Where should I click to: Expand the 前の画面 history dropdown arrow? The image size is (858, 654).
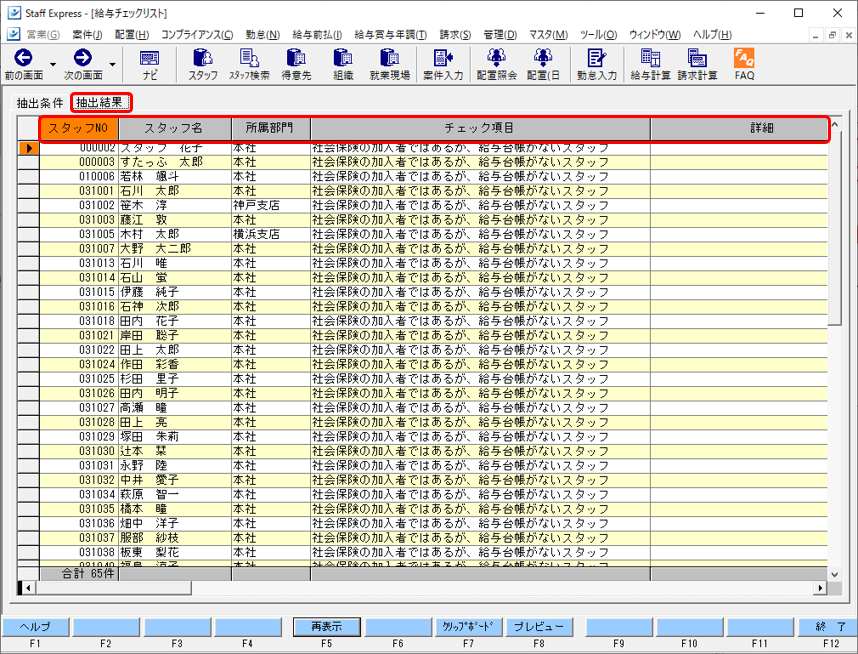[x=53, y=65]
